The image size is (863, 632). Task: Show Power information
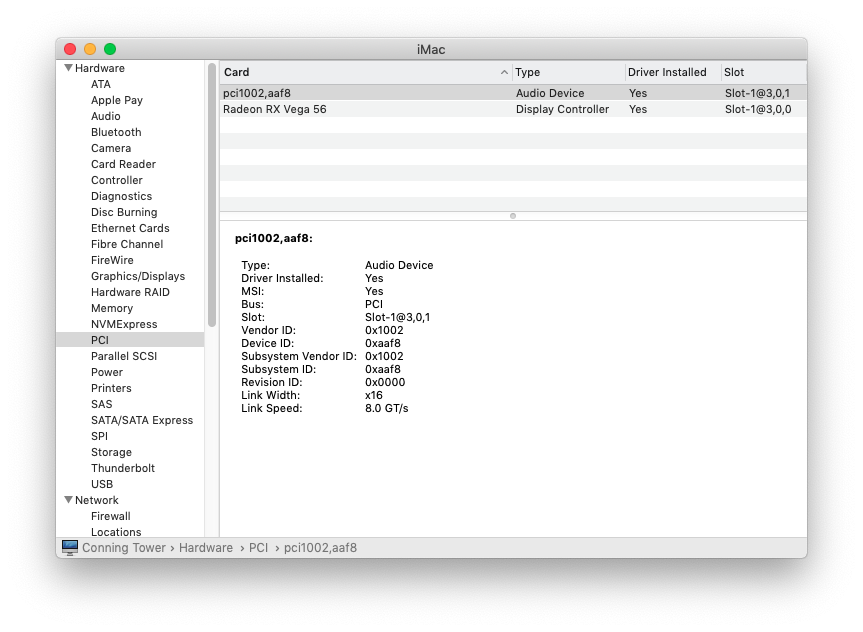(x=107, y=372)
